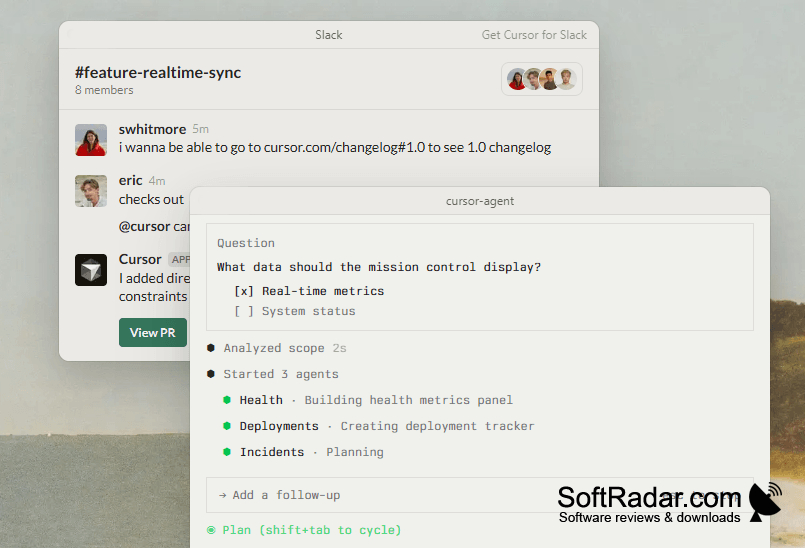Cycle the Plan mode toggle

[304, 530]
